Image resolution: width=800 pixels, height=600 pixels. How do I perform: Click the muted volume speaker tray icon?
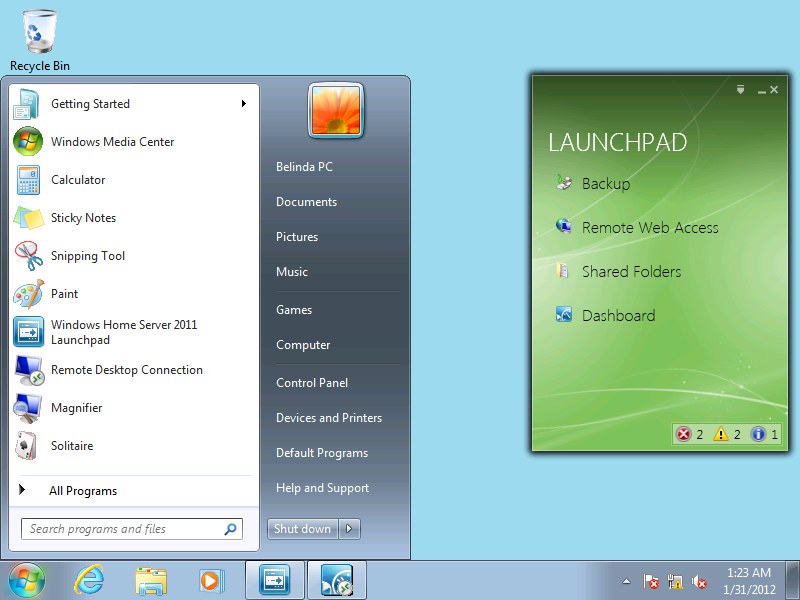click(699, 581)
